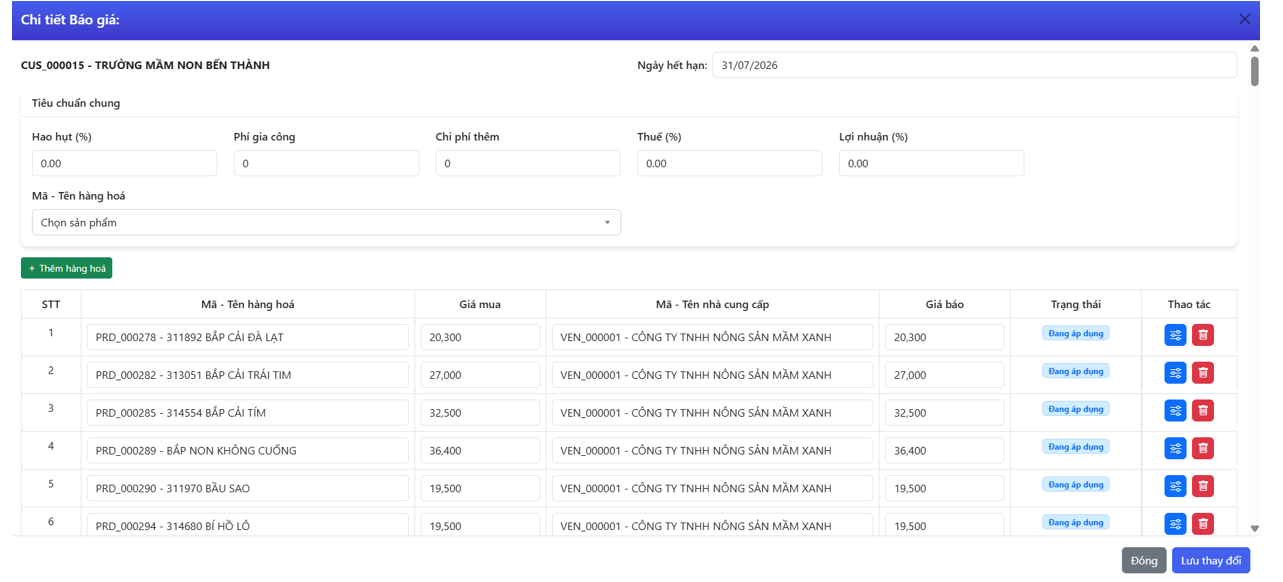Image resolution: width=1283 pixels, height=582 pixels.
Task: Delete the BẮP CẢI TRÁI TIM row
Action: click(x=1203, y=373)
